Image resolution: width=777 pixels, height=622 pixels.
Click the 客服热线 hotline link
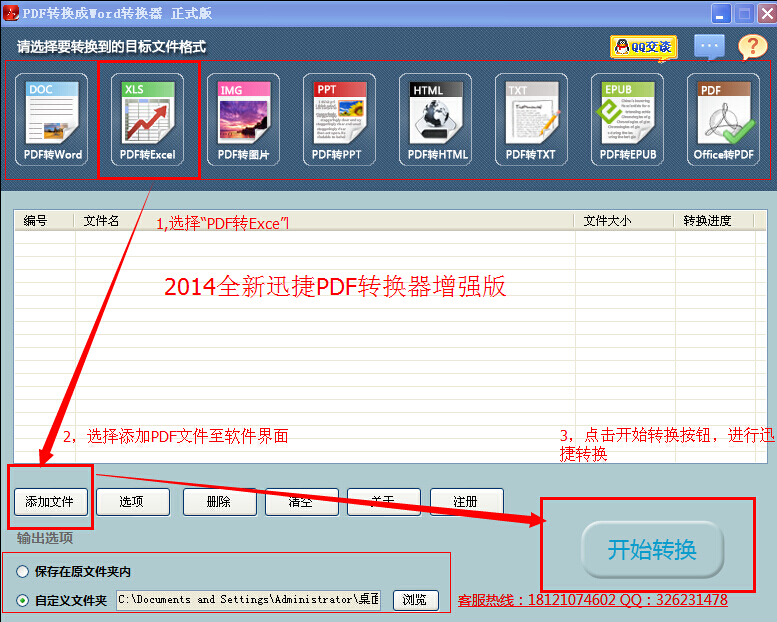[592, 600]
